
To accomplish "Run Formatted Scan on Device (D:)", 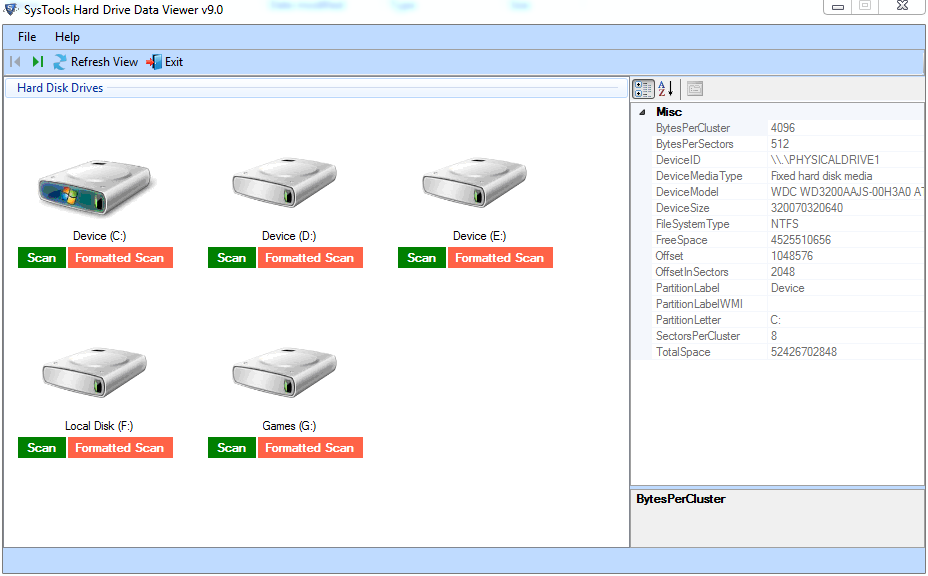I will coord(310,258).
